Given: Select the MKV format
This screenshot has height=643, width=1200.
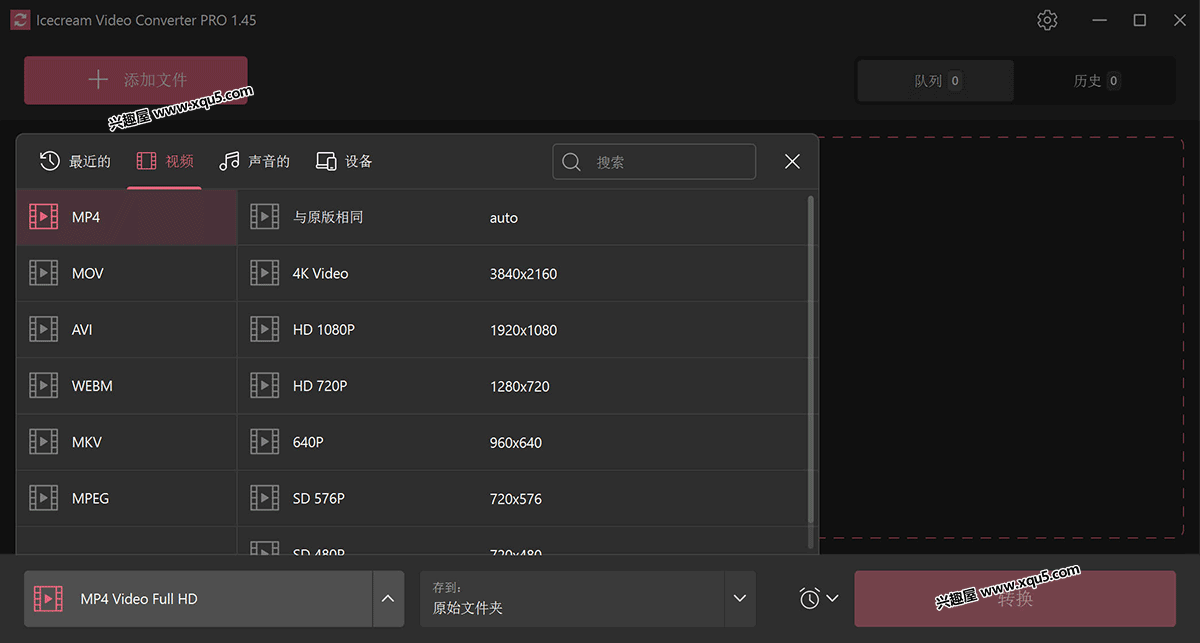Looking at the screenshot, I should coord(127,442).
